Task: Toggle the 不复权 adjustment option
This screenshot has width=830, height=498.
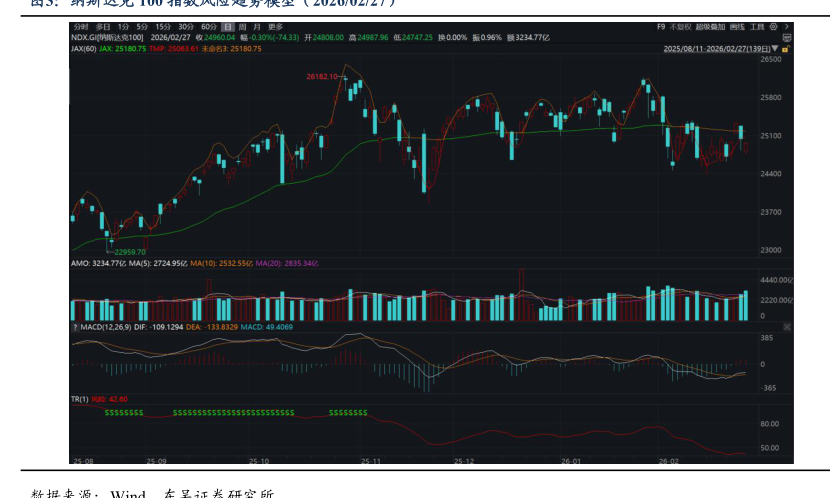Action: tap(680, 26)
